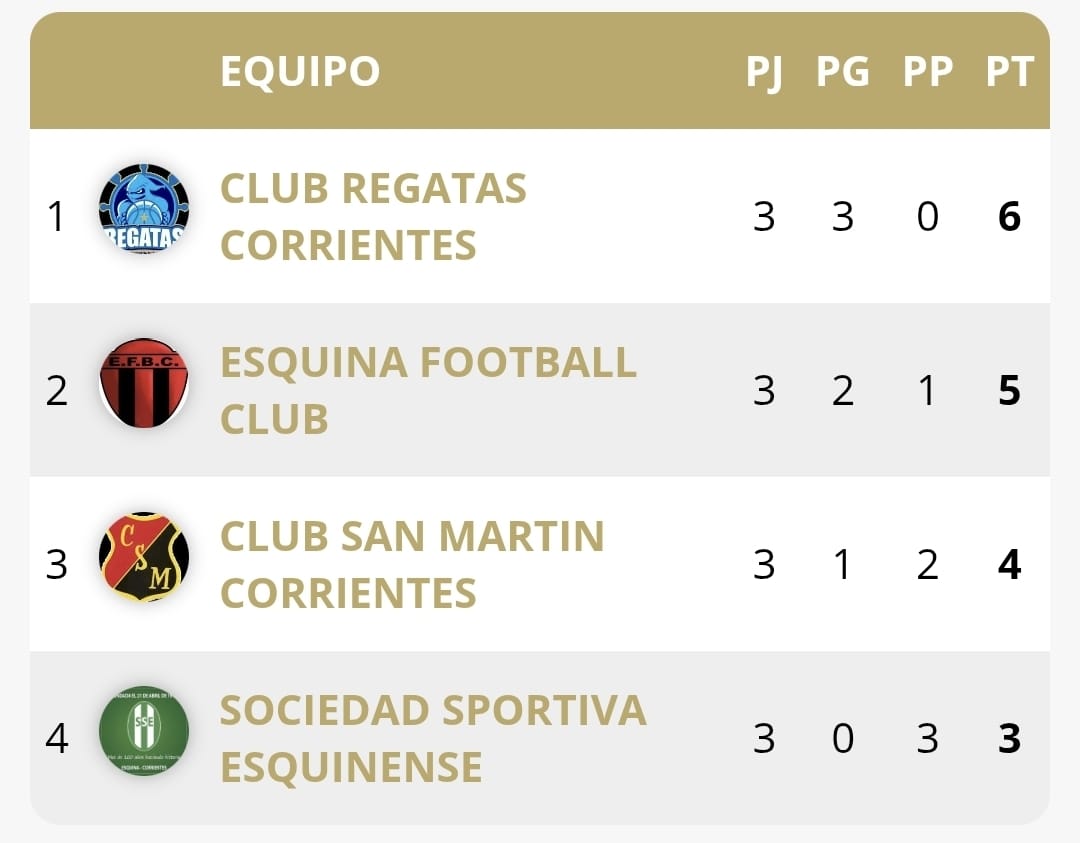Click the Club Regatas Corrientes logo
The image size is (1080, 843).
[x=144, y=209]
